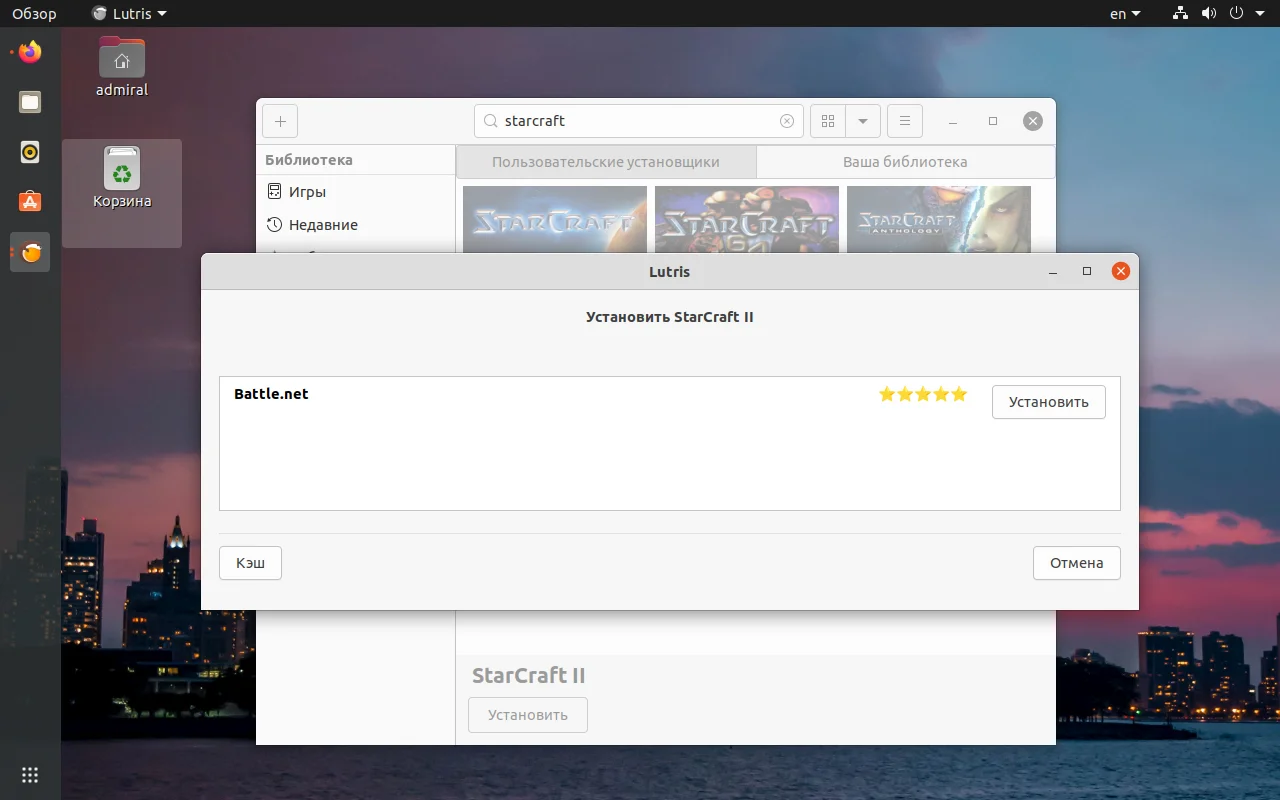
Task: Clear the starcraft search field
Action: coord(787,121)
